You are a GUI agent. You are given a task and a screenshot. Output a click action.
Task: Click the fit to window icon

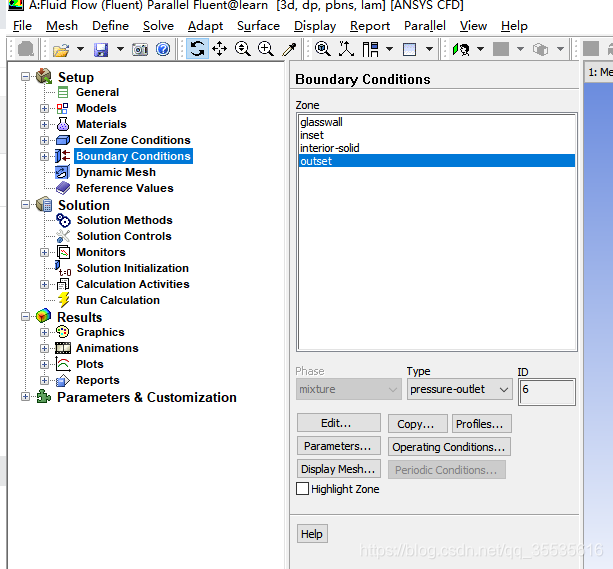tap(323, 49)
